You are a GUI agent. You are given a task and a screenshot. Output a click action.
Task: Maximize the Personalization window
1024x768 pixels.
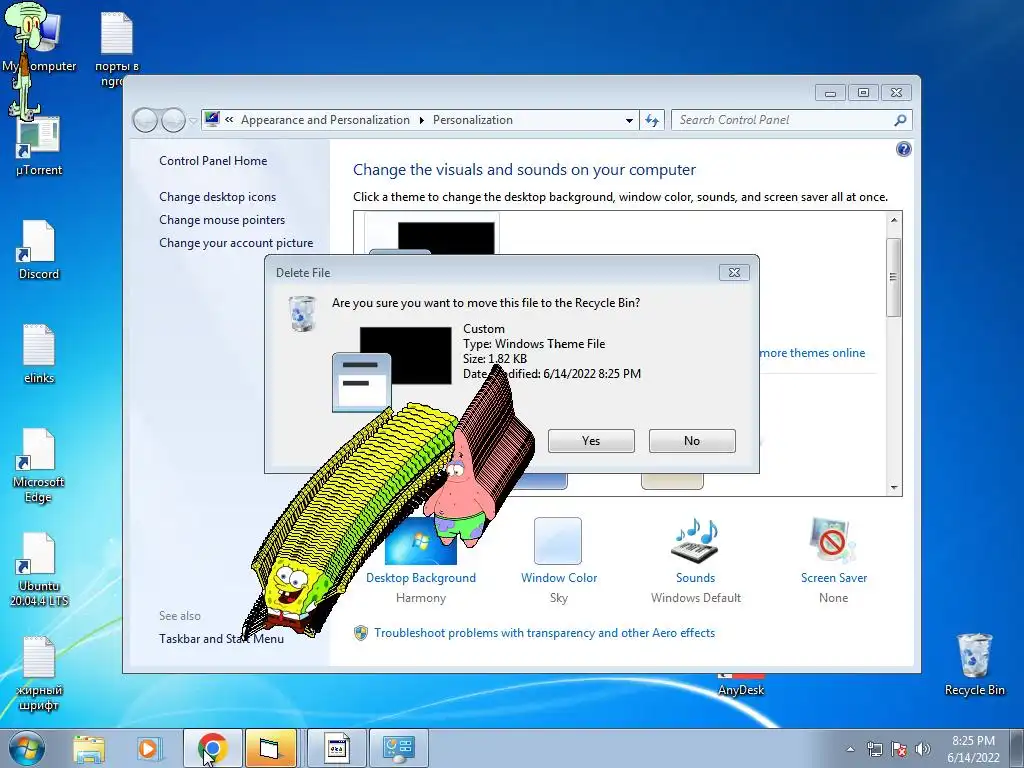pyautogui.click(x=863, y=93)
